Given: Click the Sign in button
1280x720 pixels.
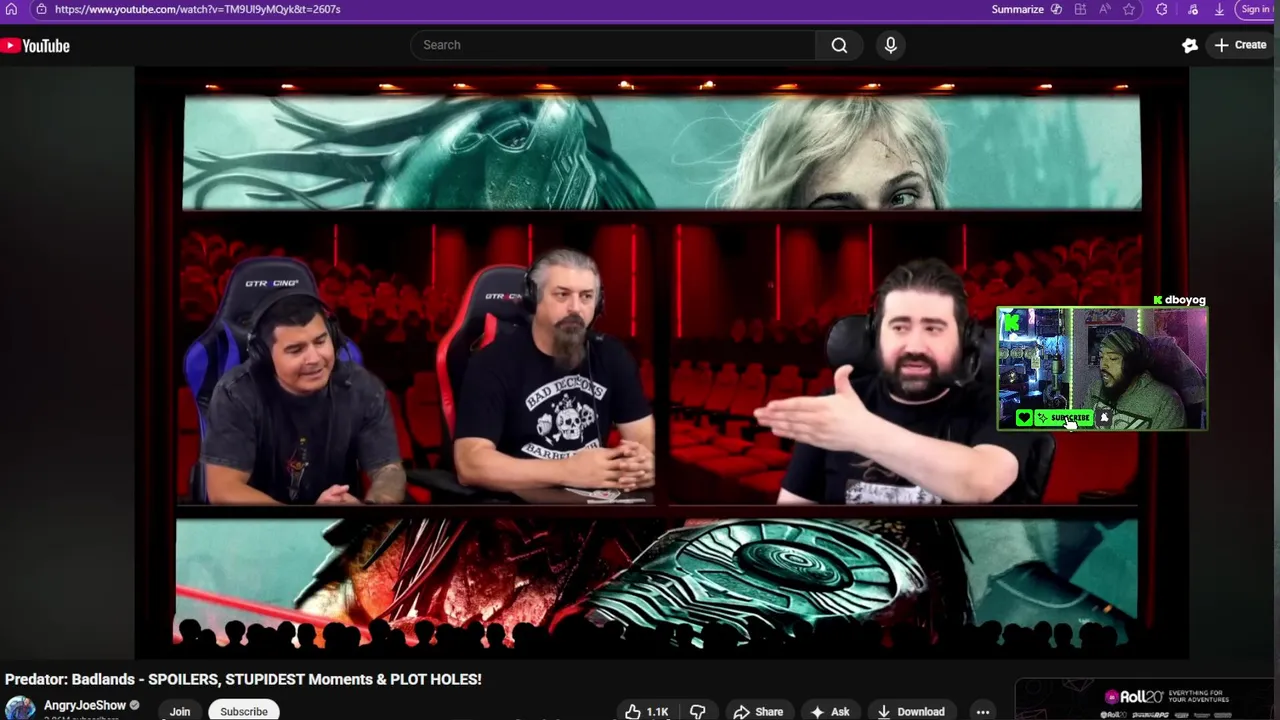Looking at the screenshot, I should (x=1257, y=9).
